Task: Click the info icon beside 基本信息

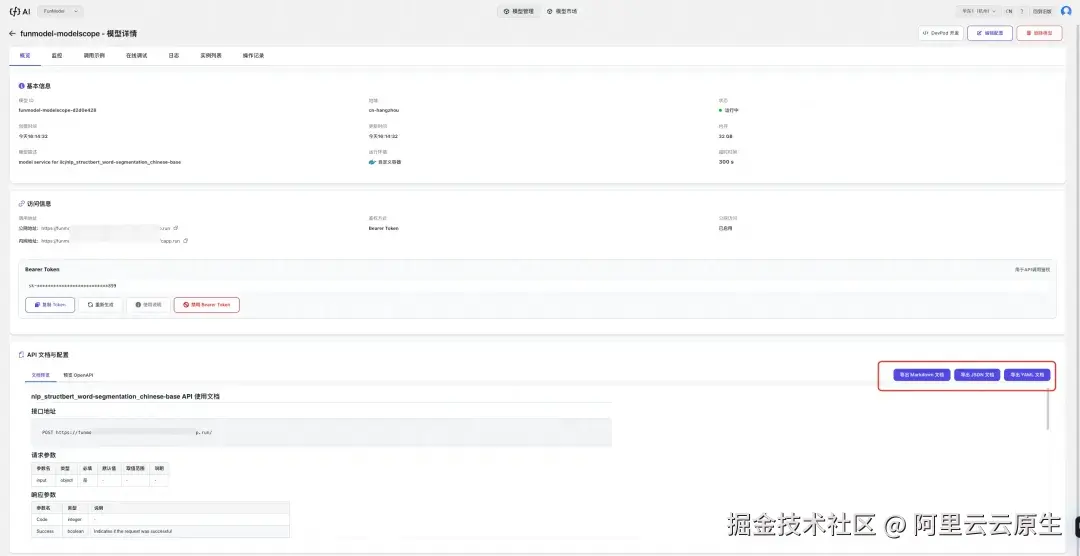Action: pyautogui.click(x=22, y=86)
